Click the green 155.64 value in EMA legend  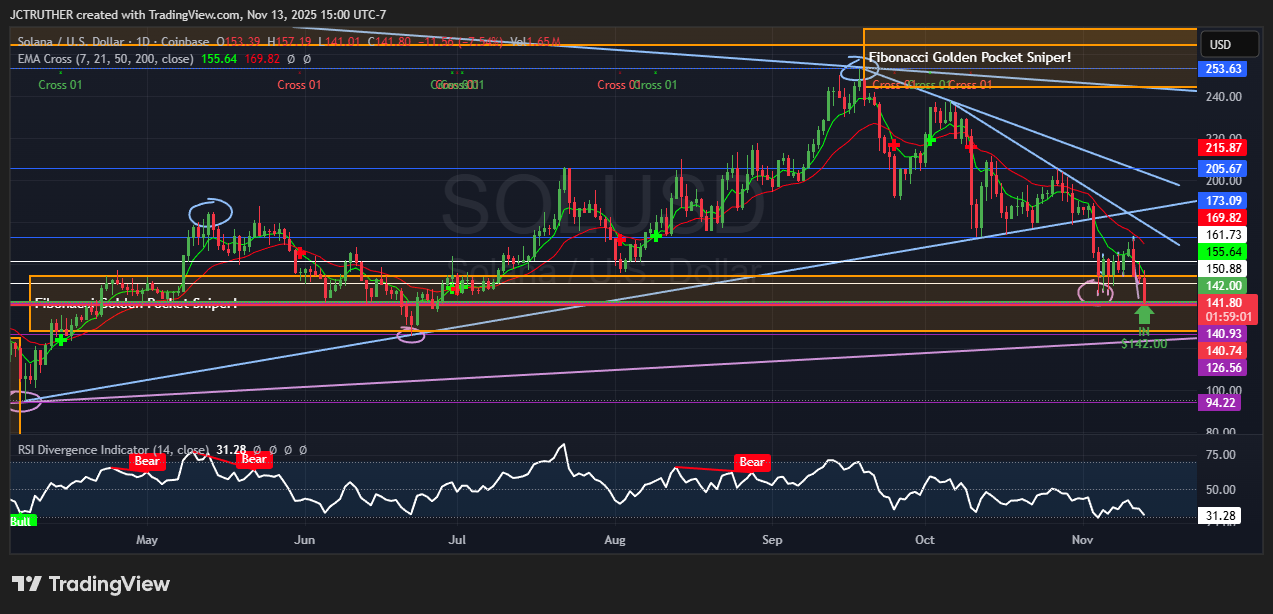tap(217, 59)
